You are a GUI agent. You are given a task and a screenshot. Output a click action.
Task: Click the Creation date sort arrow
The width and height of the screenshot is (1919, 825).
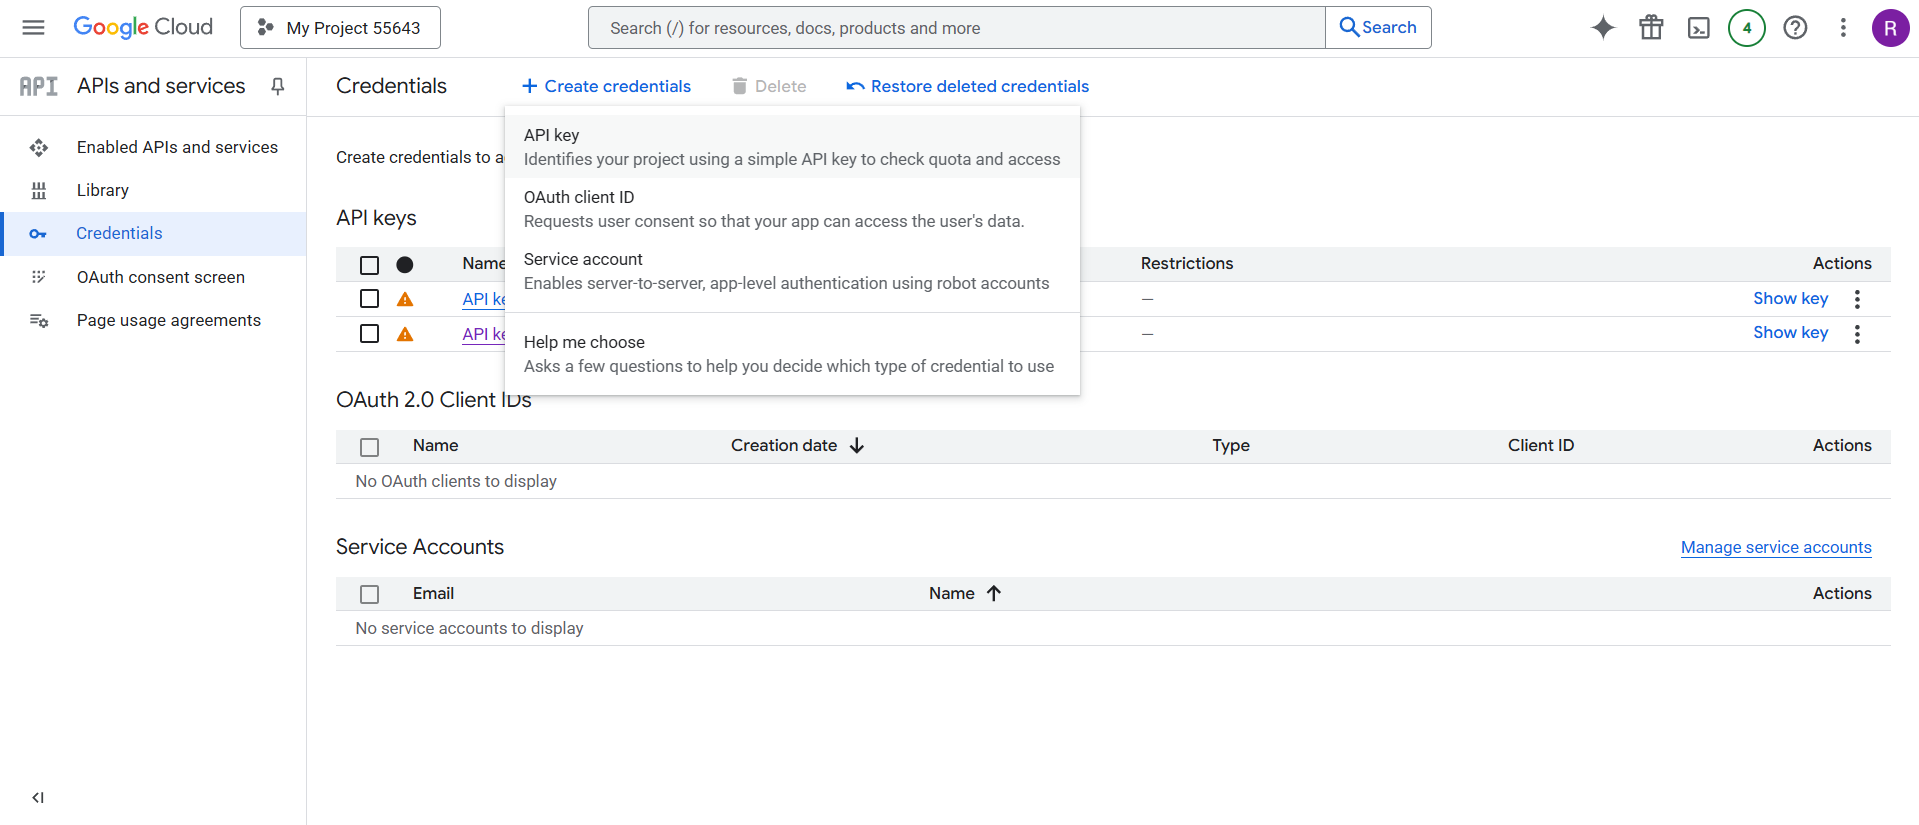[x=857, y=445]
